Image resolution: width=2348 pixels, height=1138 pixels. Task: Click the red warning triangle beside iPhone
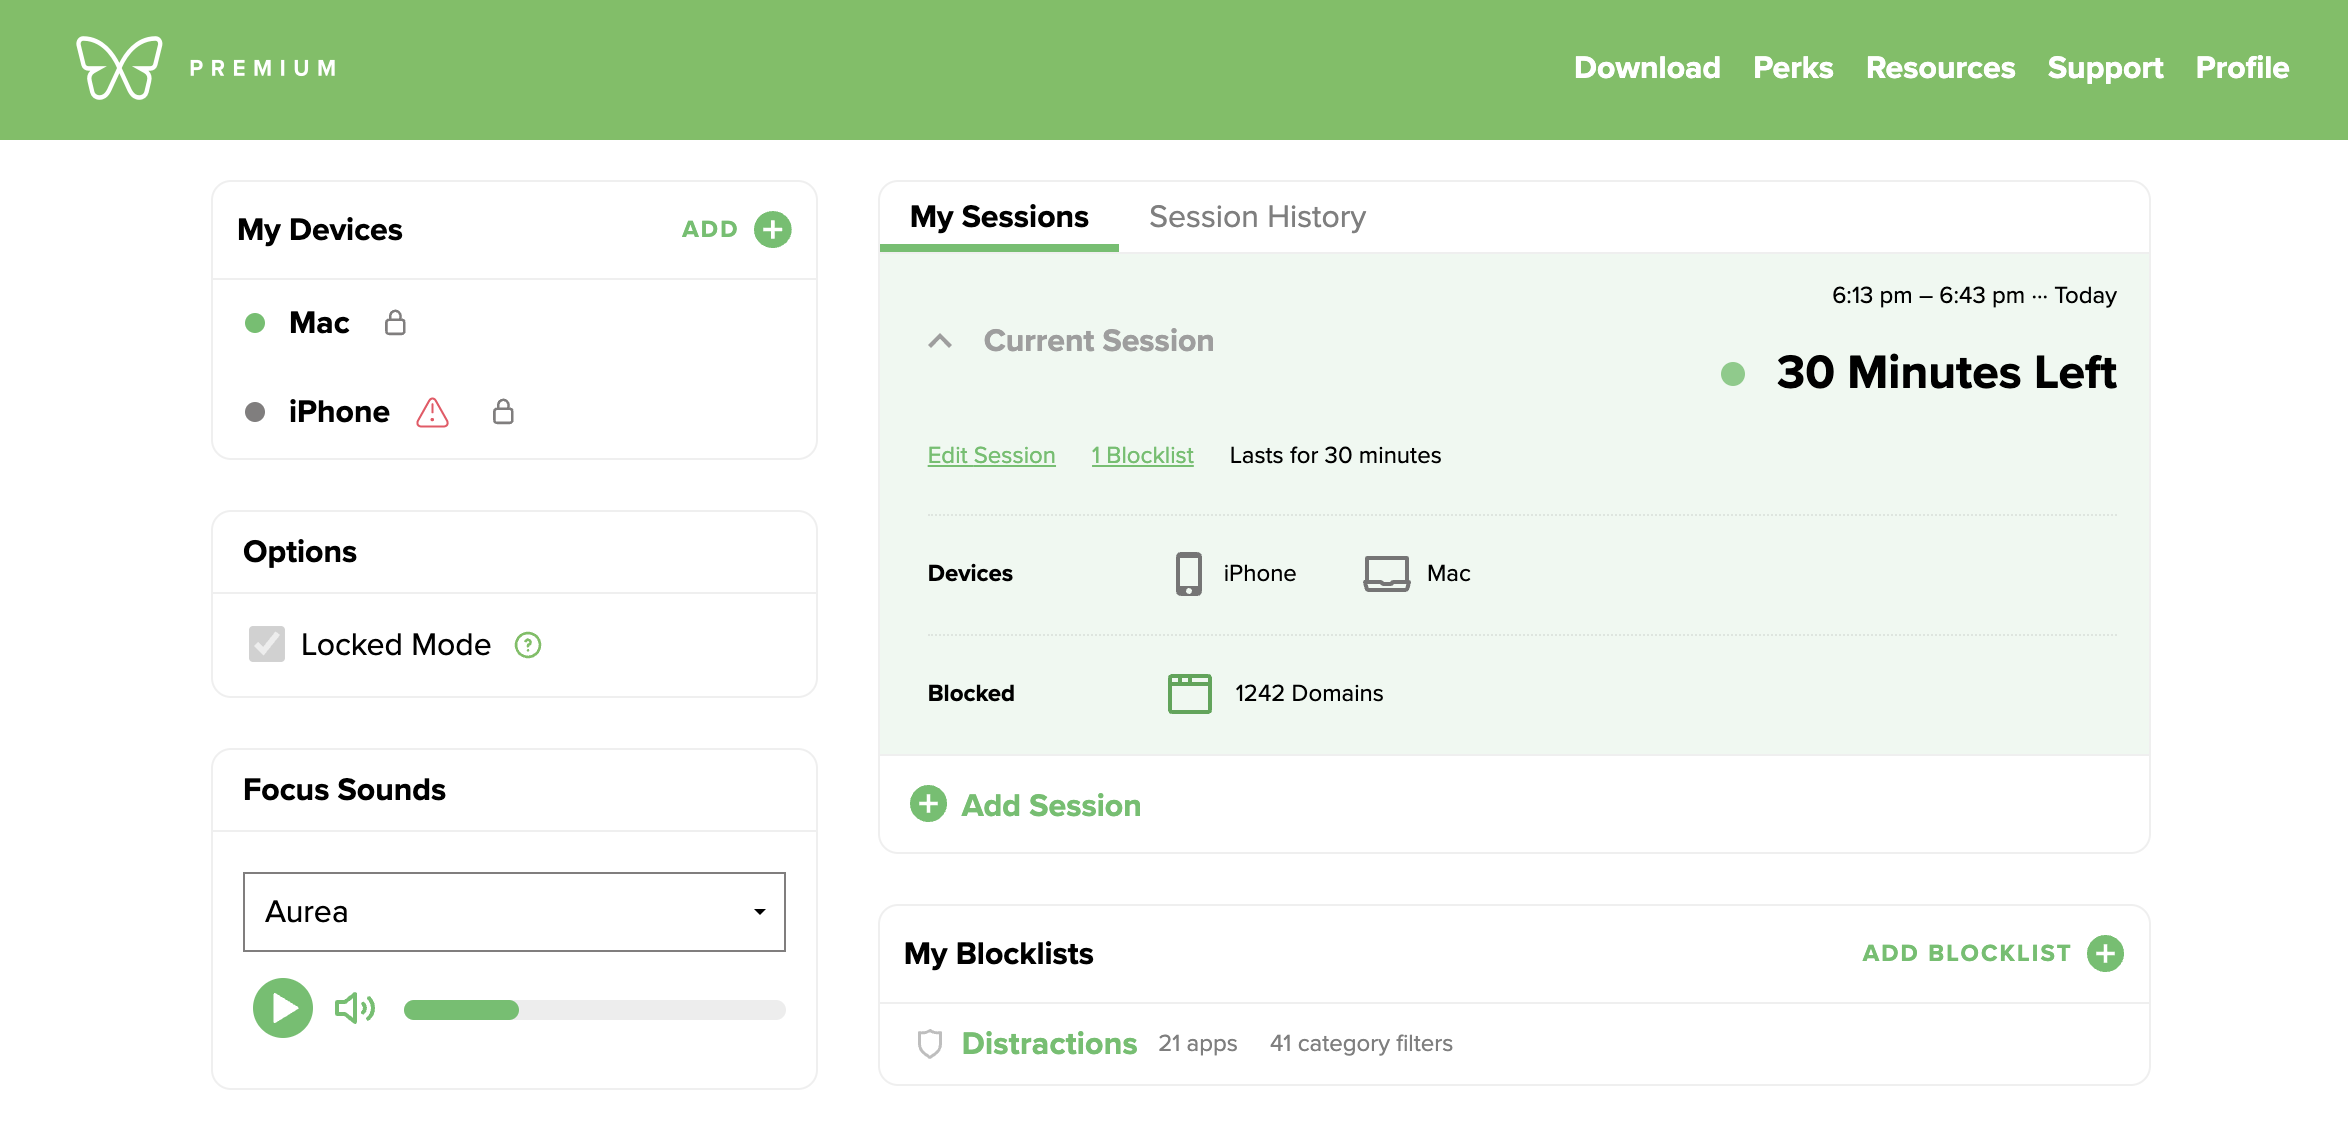click(x=432, y=412)
